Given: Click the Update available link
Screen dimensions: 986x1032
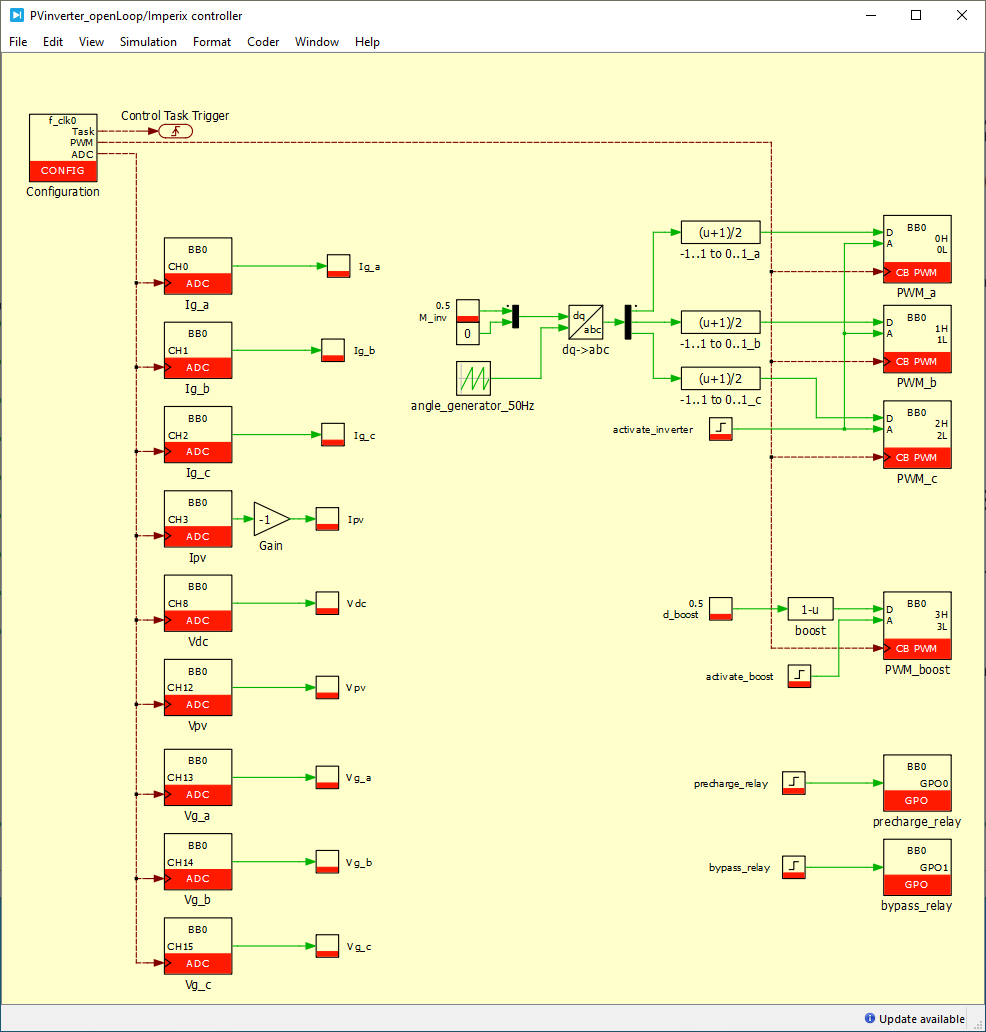Looking at the screenshot, I should [x=917, y=1019].
